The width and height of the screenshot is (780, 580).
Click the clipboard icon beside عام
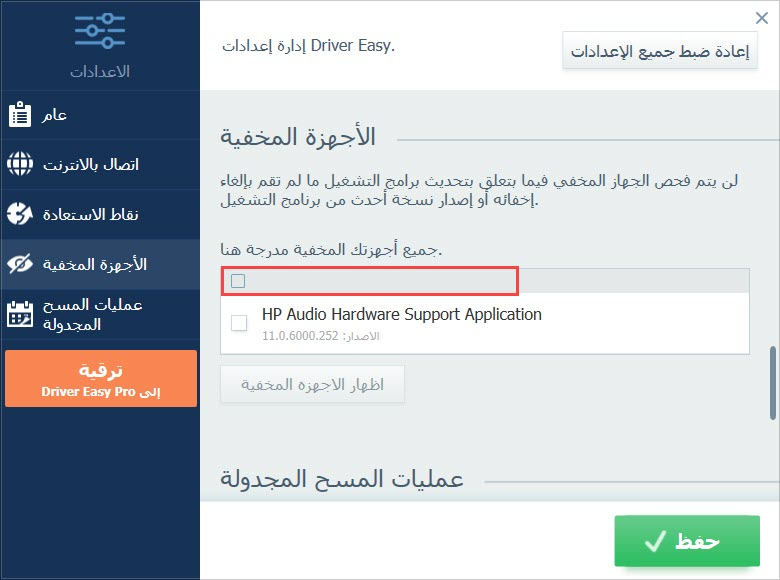[x=19, y=114]
